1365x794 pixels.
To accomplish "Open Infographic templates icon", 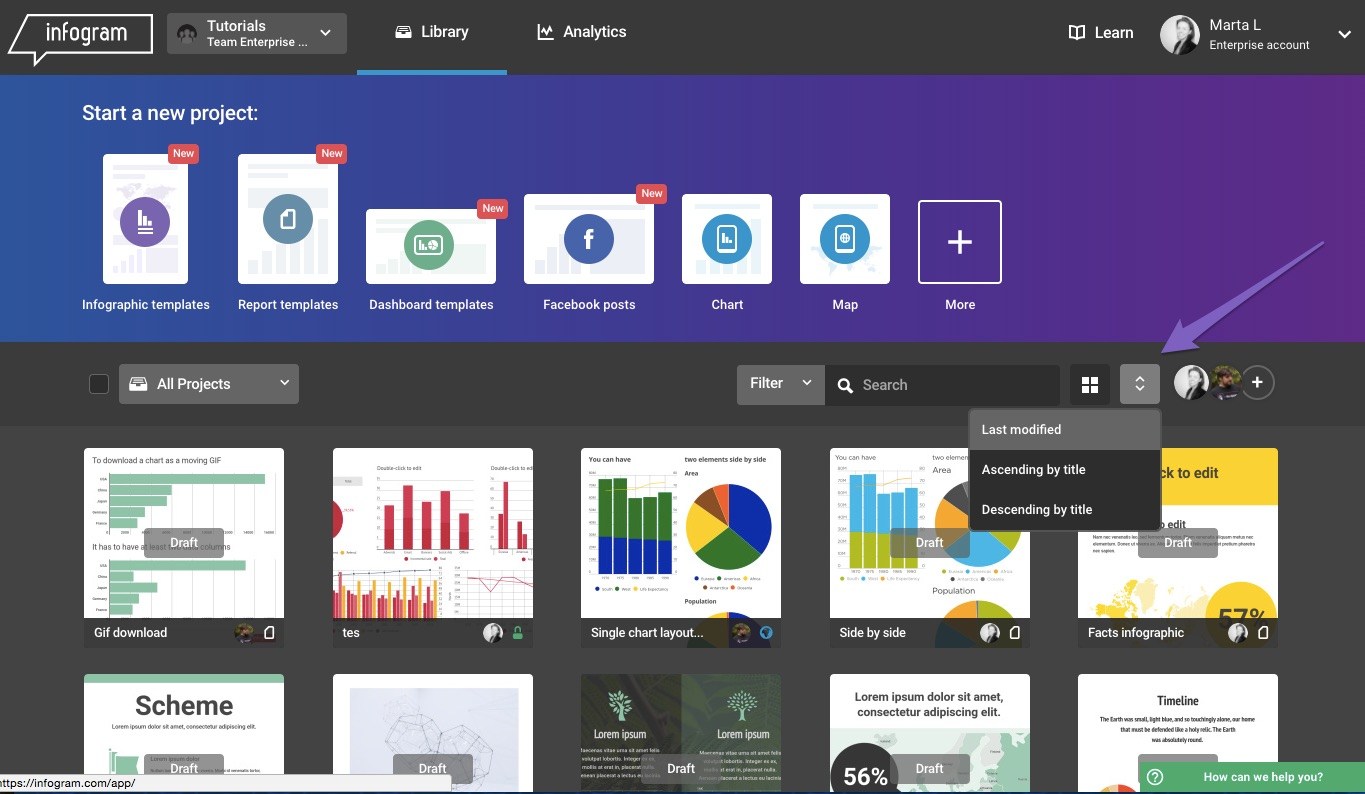I will coord(145,222).
